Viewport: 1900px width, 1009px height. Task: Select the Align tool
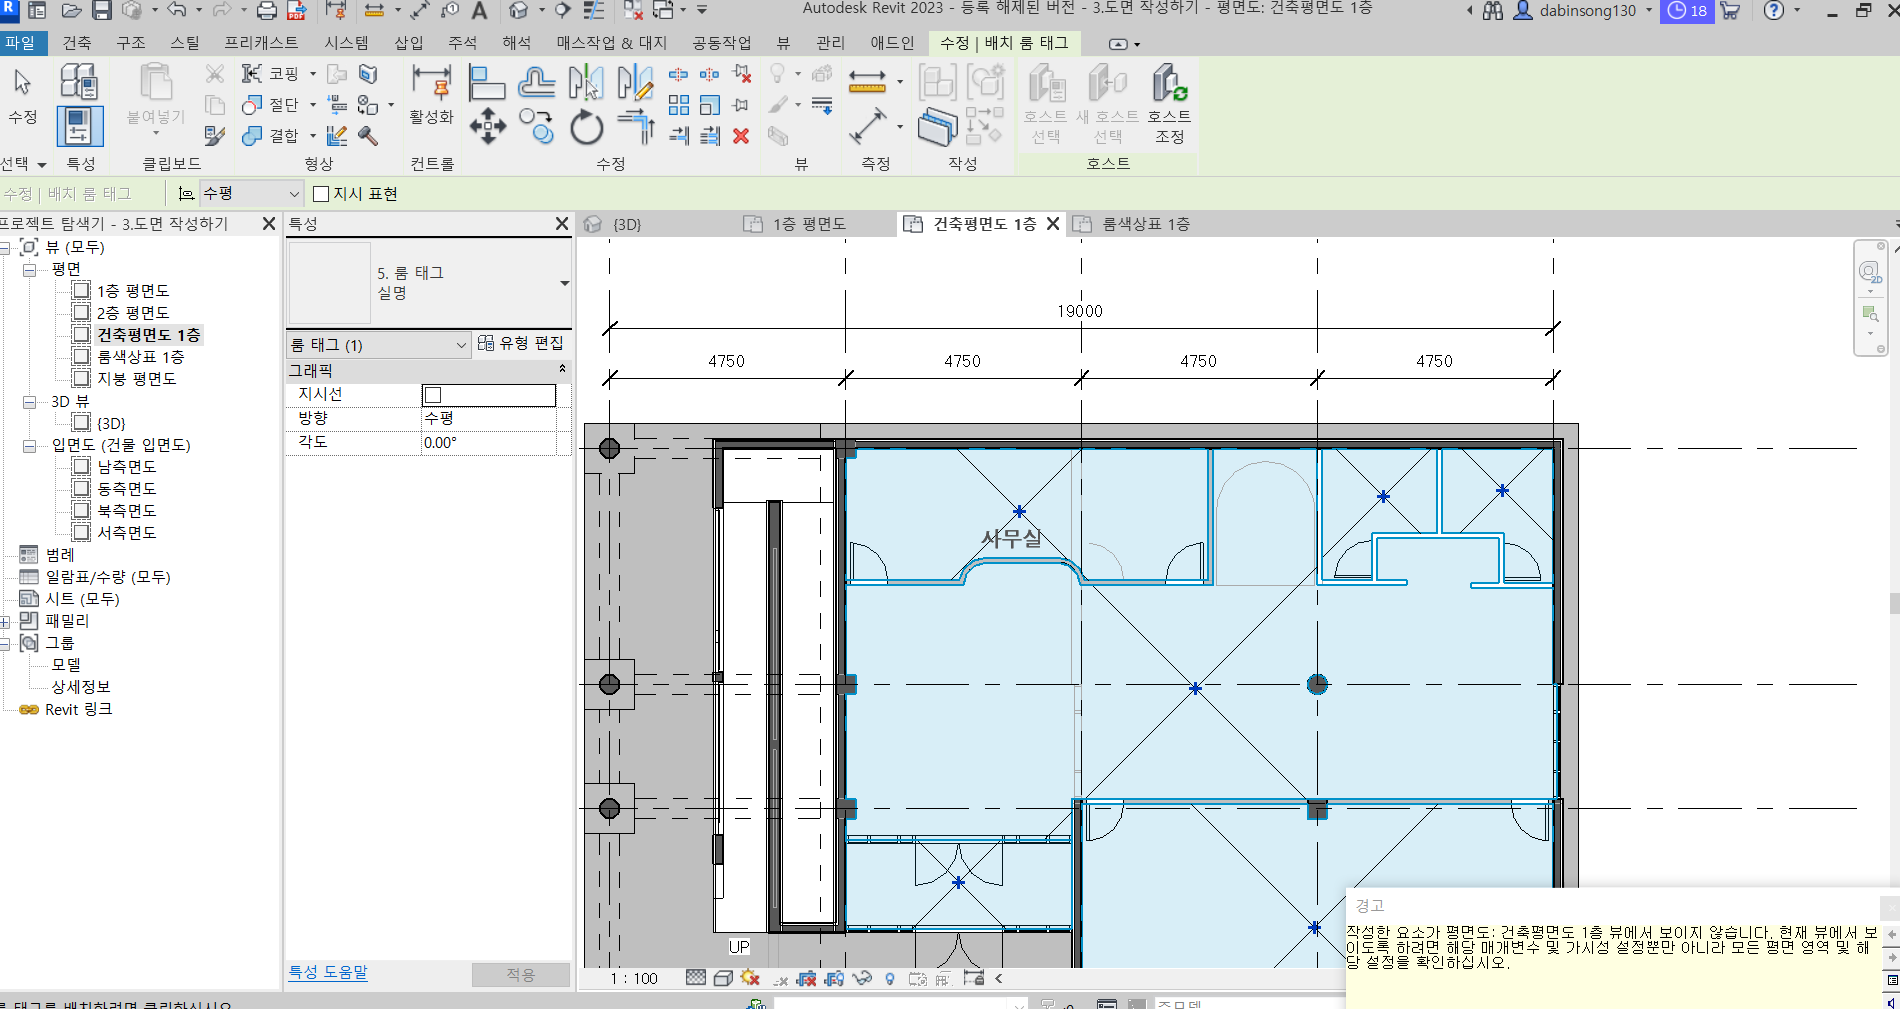487,82
